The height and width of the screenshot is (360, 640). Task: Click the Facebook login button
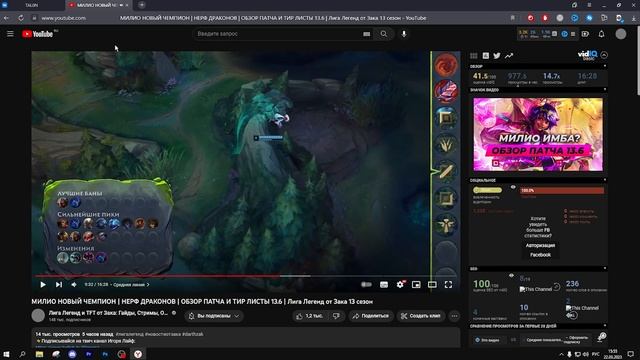click(540, 255)
